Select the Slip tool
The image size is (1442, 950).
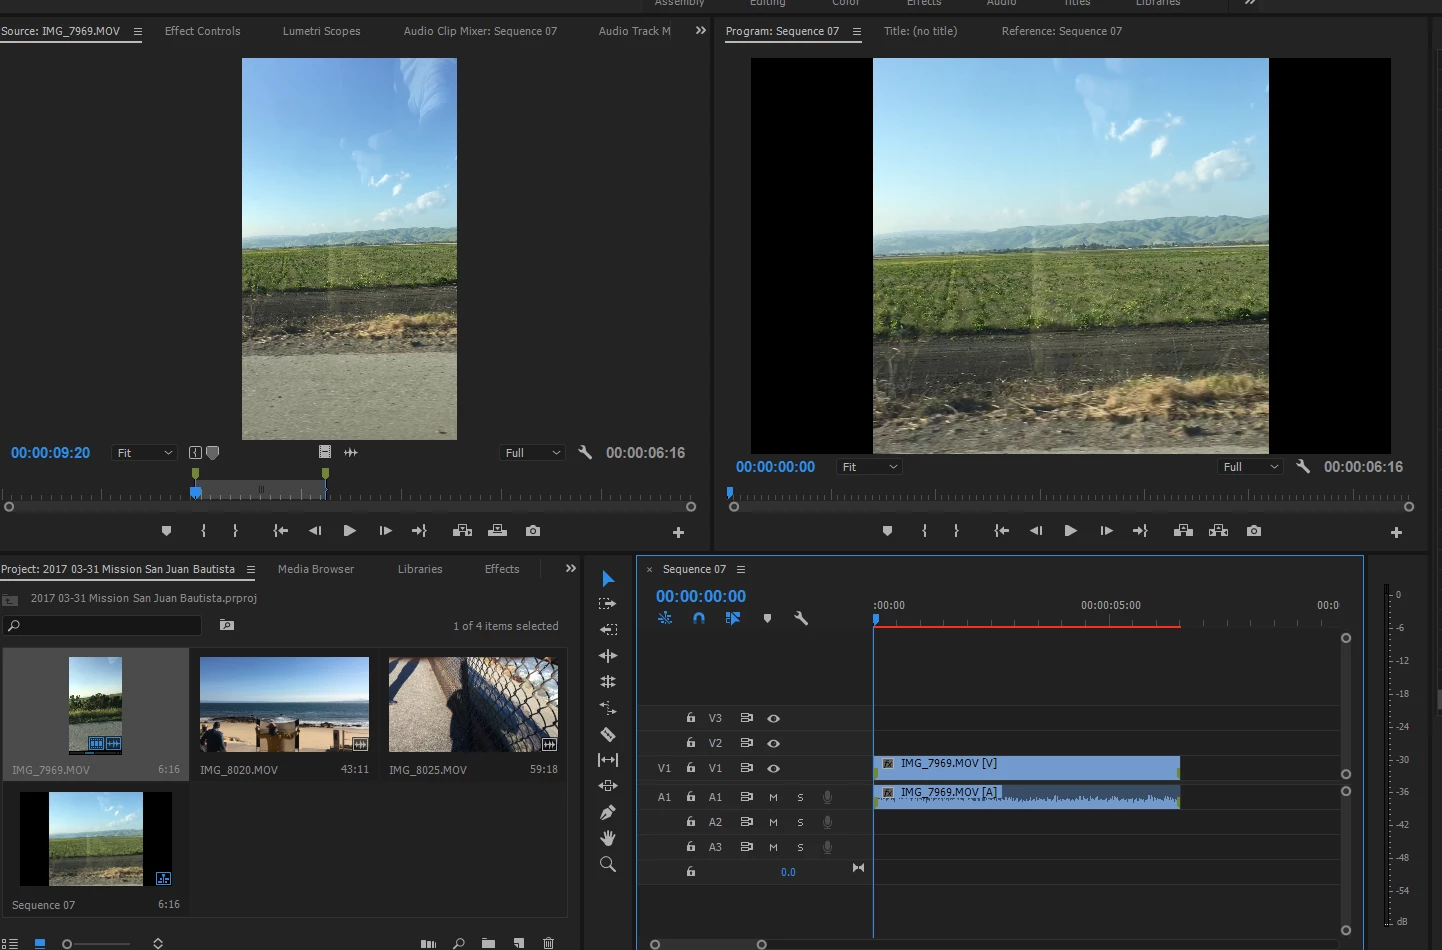pyautogui.click(x=608, y=760)
